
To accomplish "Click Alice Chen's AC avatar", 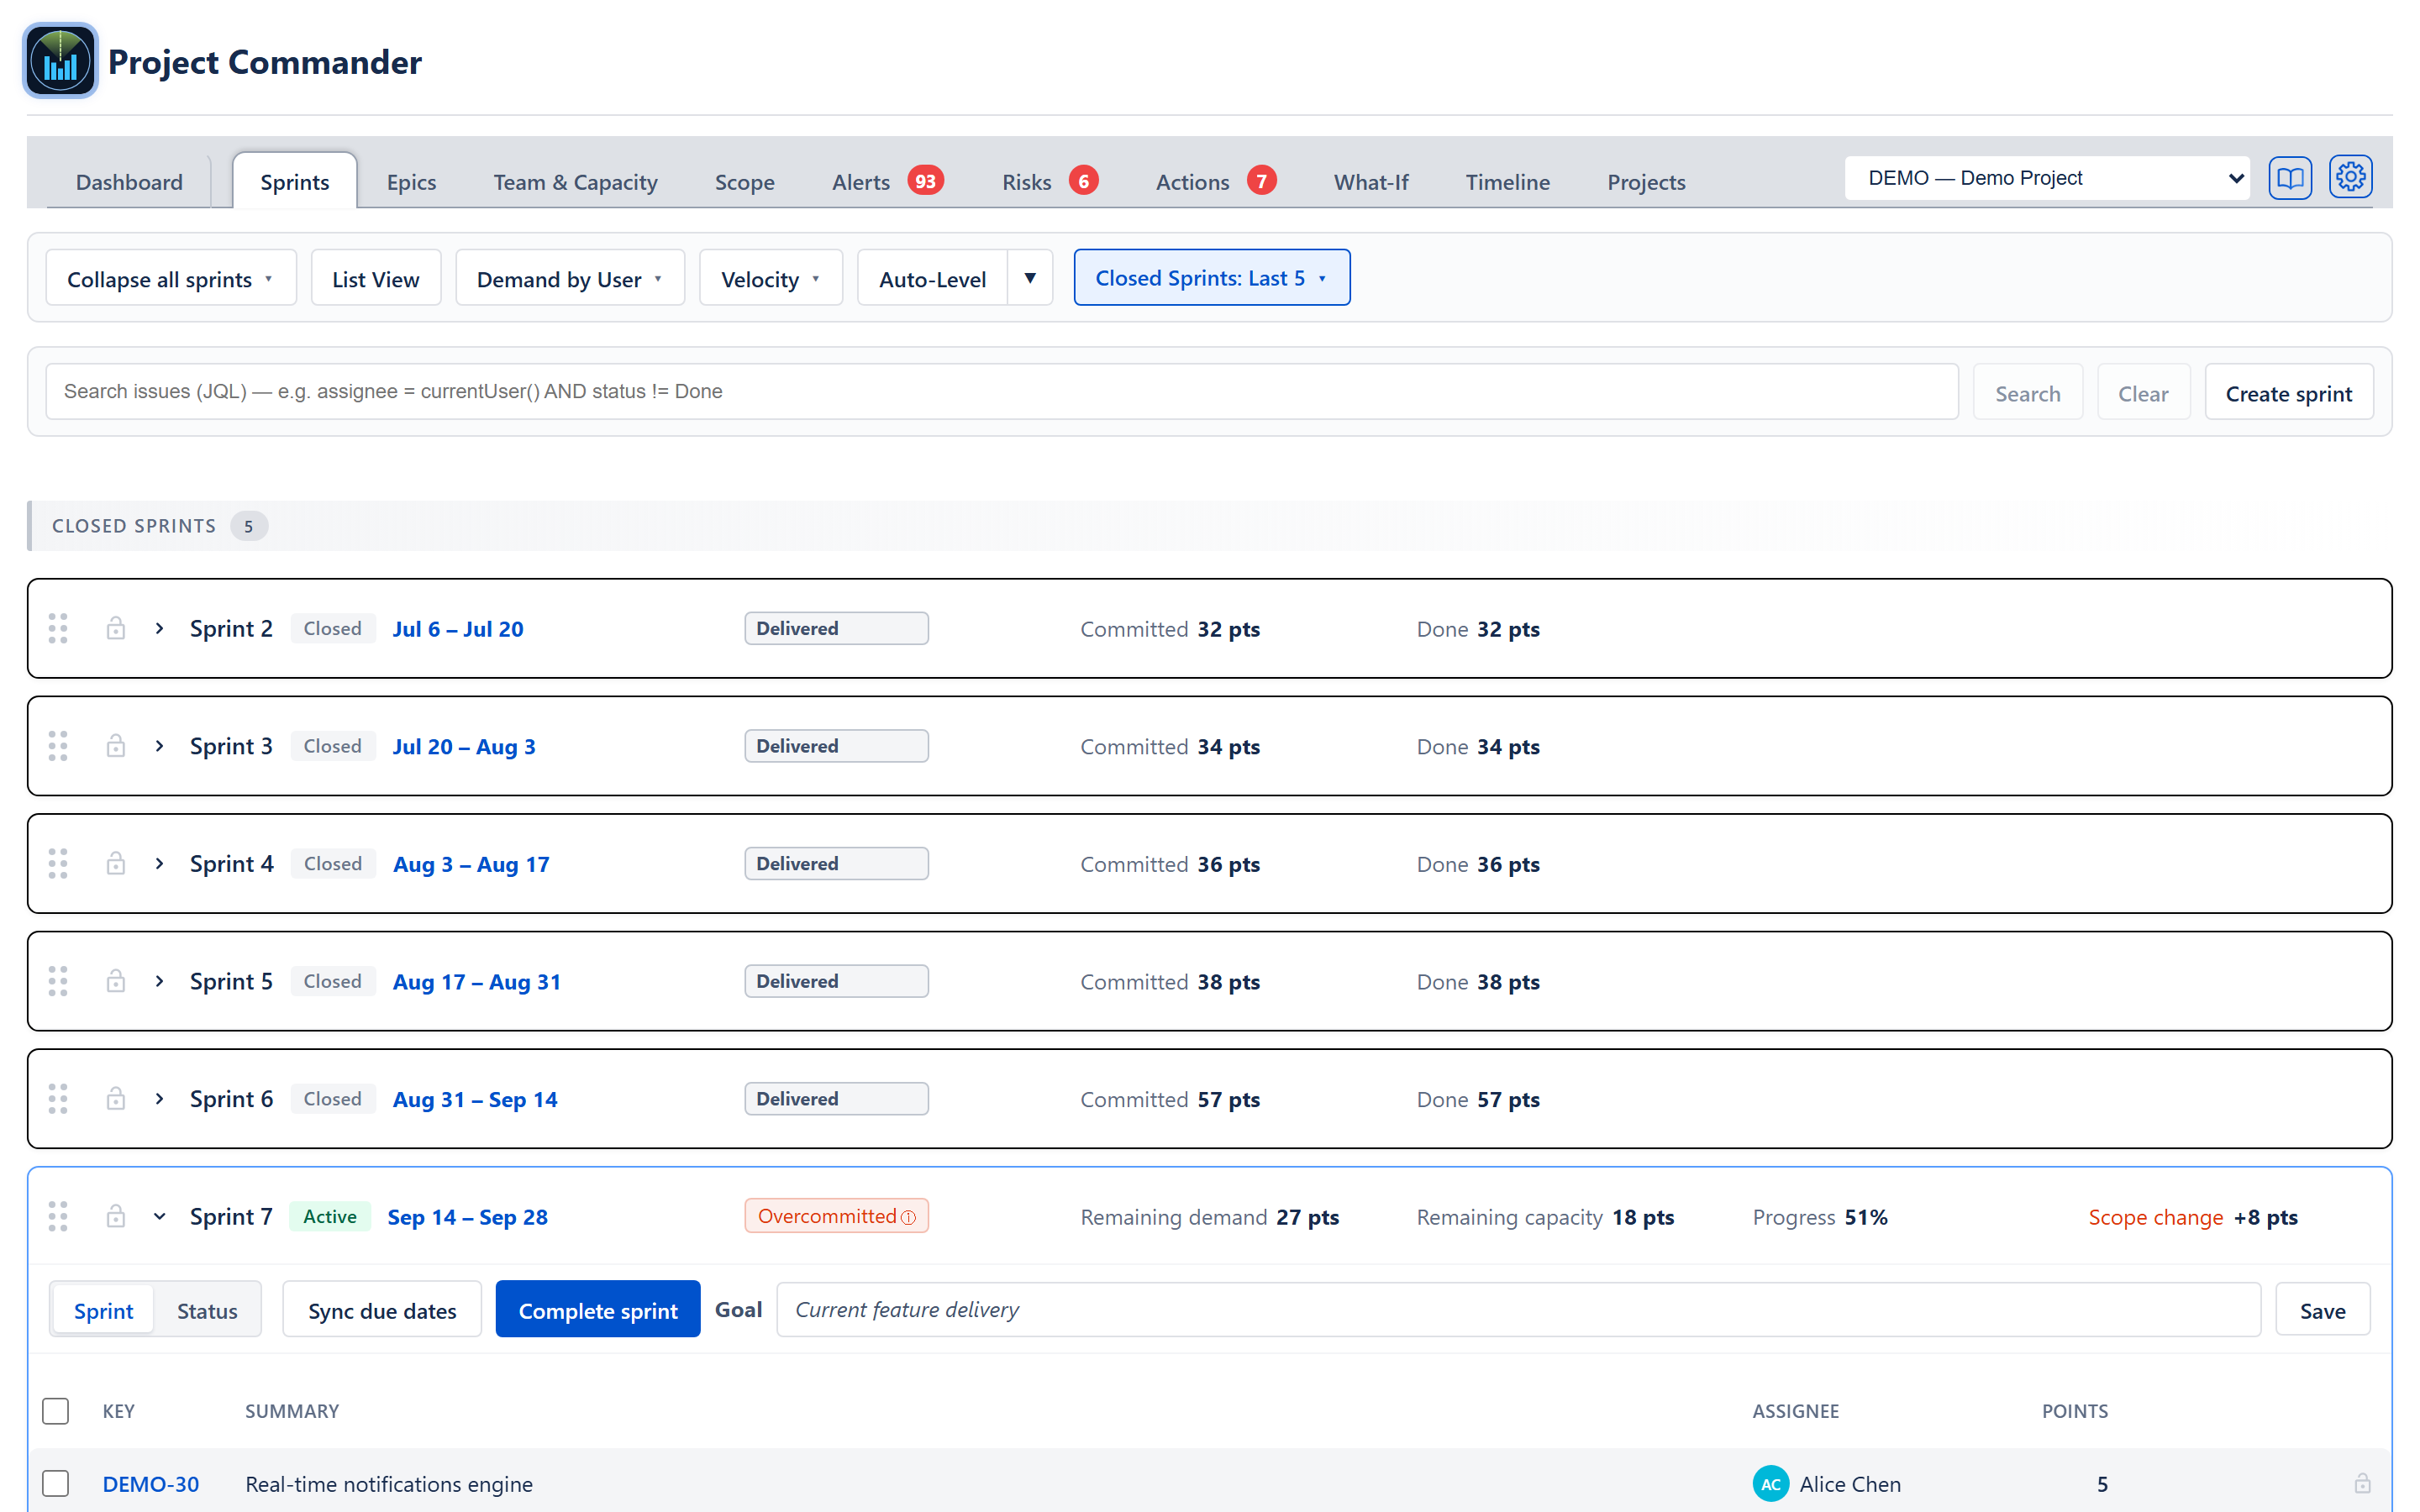I will [x=1770, y=1484].
